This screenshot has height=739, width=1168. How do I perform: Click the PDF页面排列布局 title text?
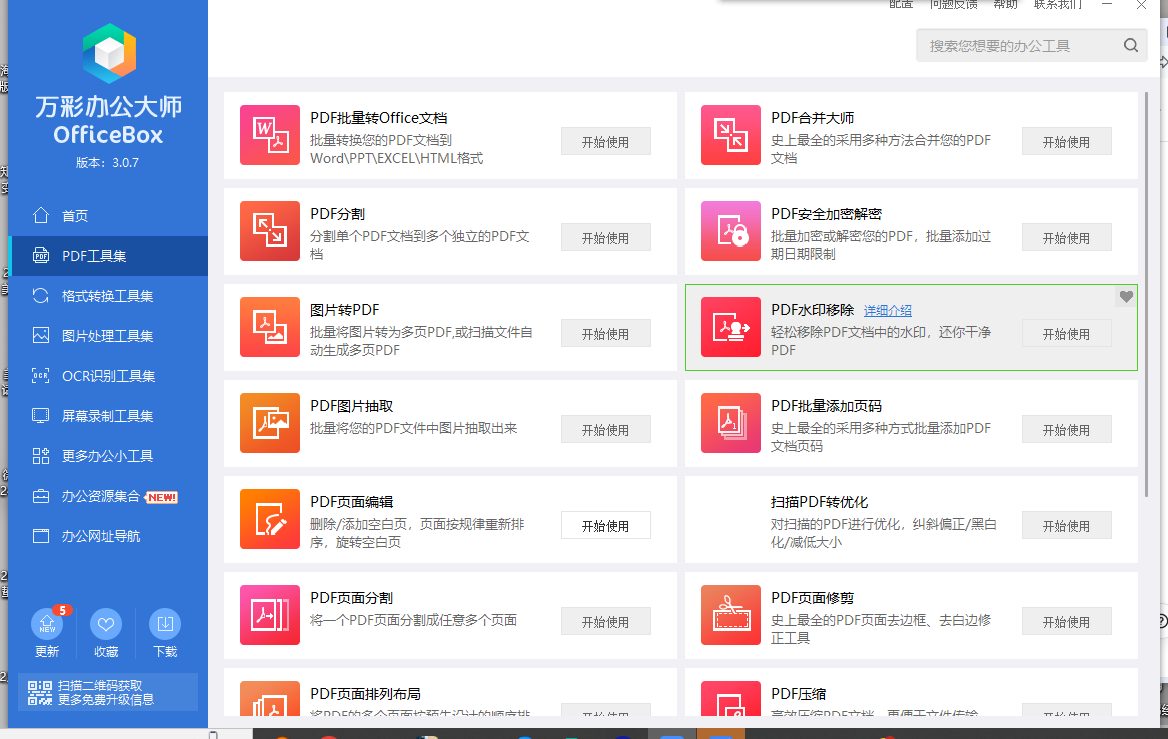click(365, 694)
